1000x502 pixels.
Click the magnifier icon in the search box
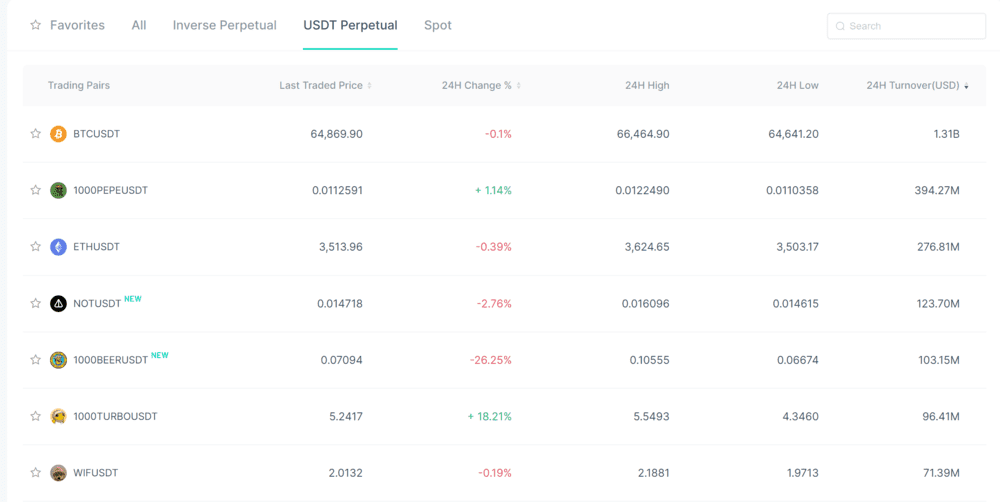pyautogui.click(x=840, y=26)
